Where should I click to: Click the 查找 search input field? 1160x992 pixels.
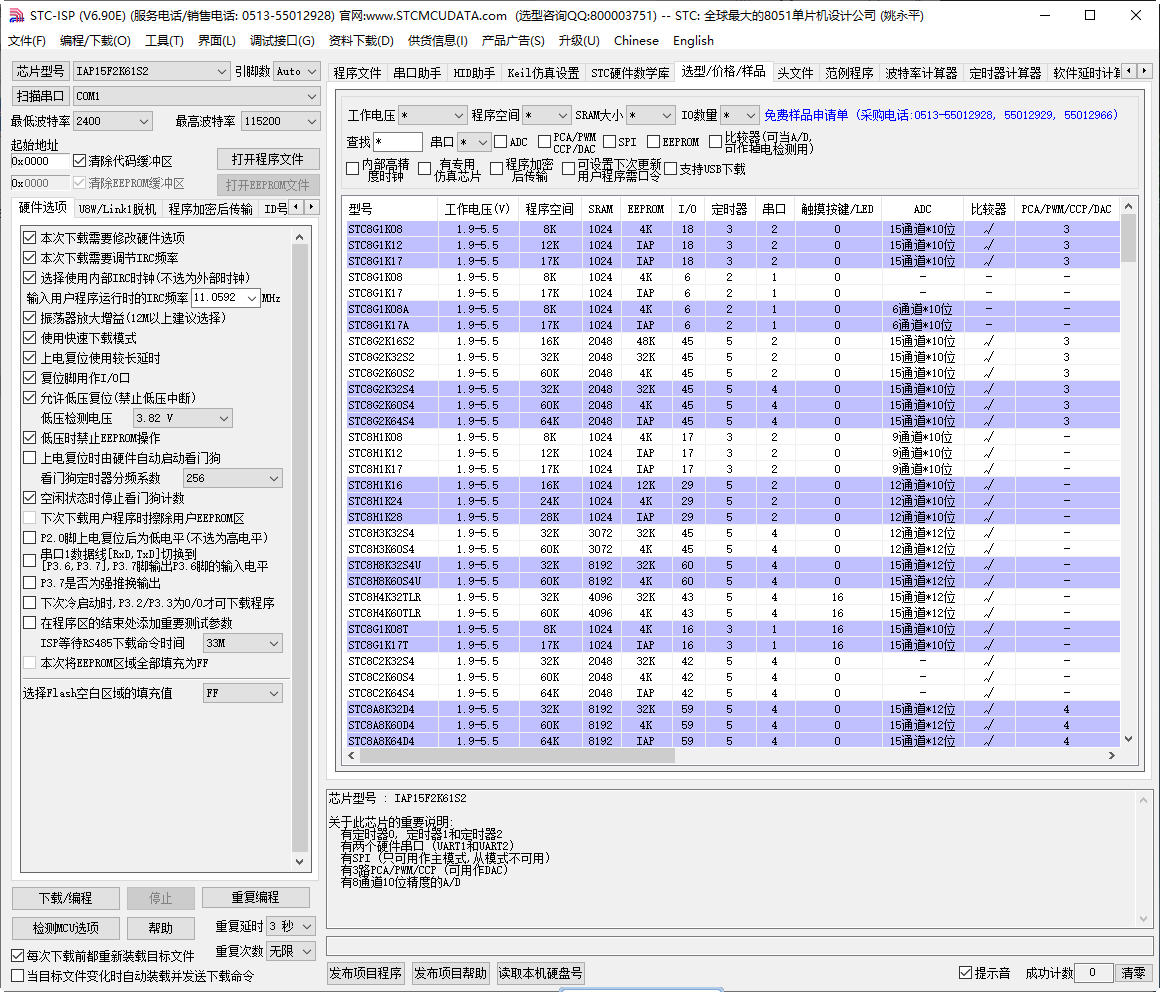(398, 142)
